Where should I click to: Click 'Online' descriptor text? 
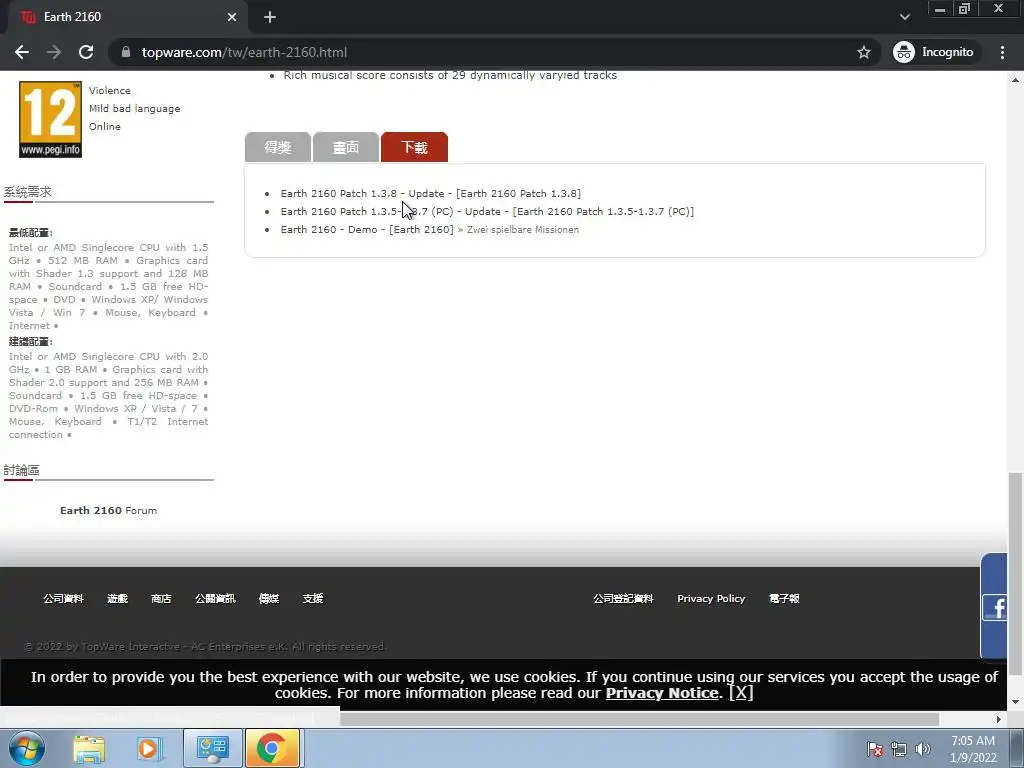coord(104,127)
